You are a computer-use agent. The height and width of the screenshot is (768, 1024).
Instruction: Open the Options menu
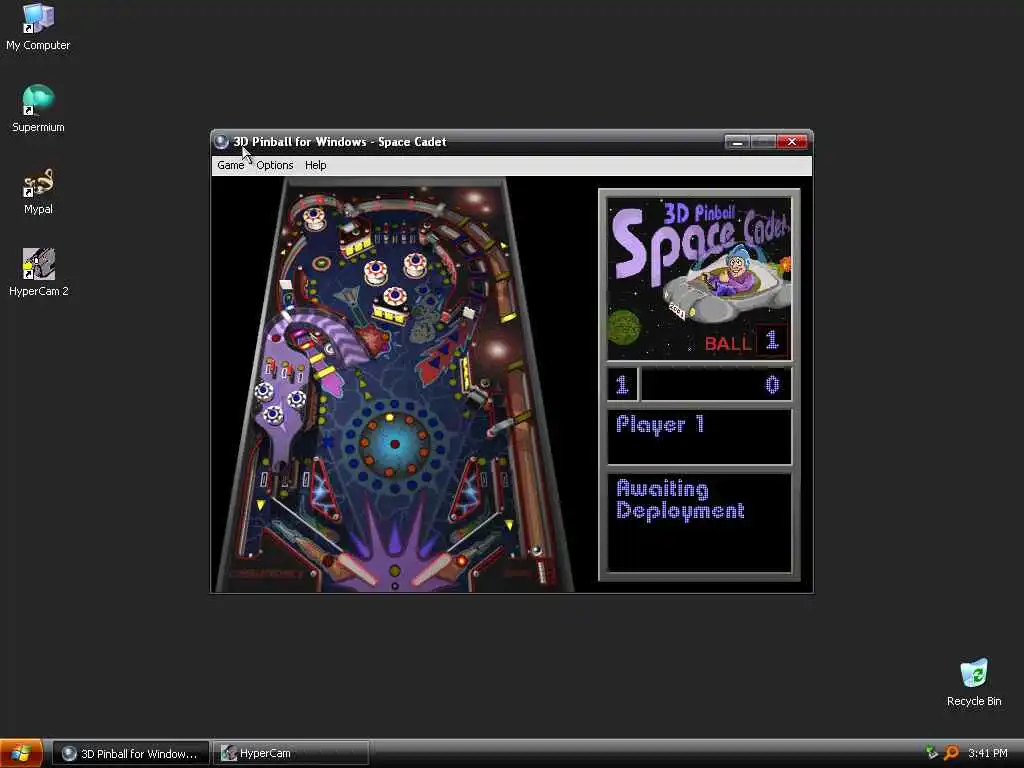274,165
